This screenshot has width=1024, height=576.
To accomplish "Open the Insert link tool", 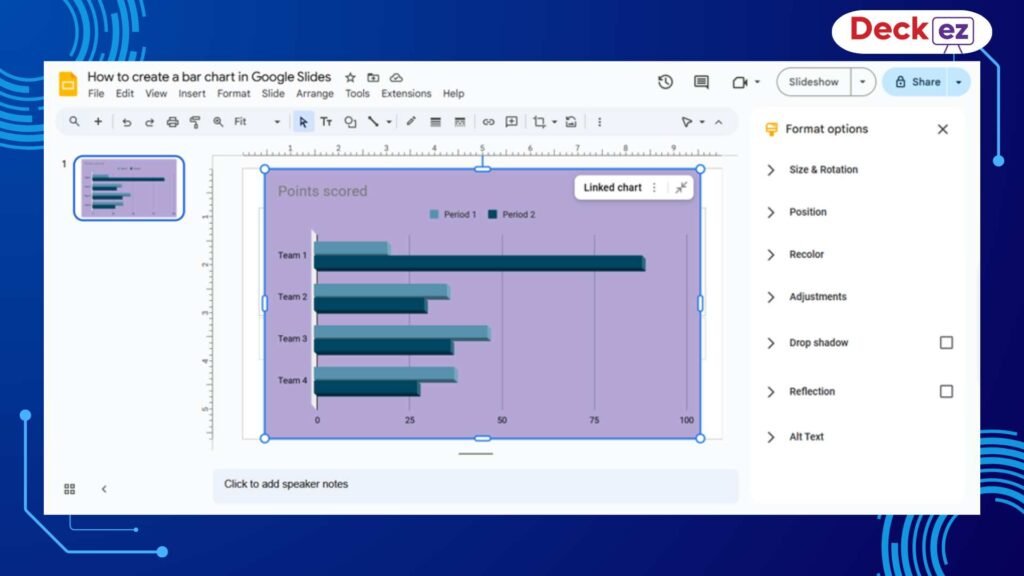I will pos(489,121).
